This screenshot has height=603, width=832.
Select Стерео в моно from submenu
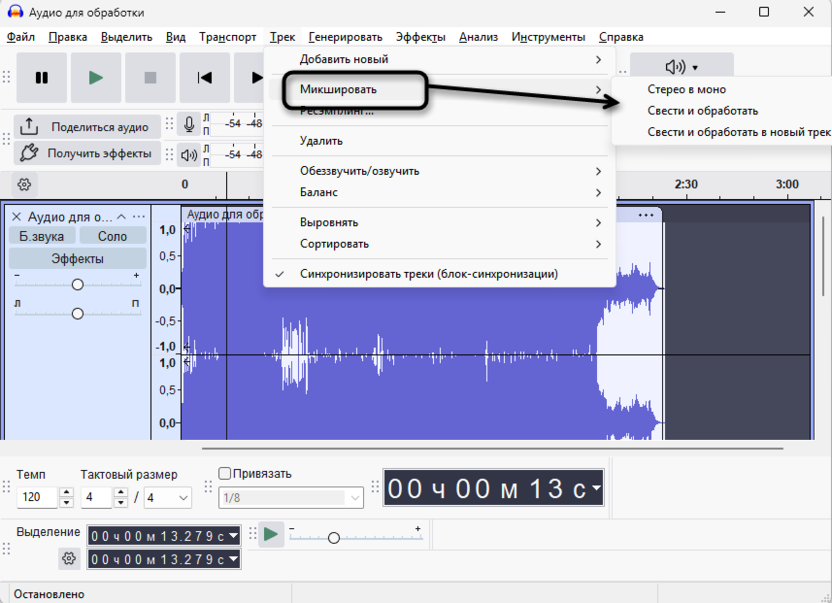tap(686, 89)
